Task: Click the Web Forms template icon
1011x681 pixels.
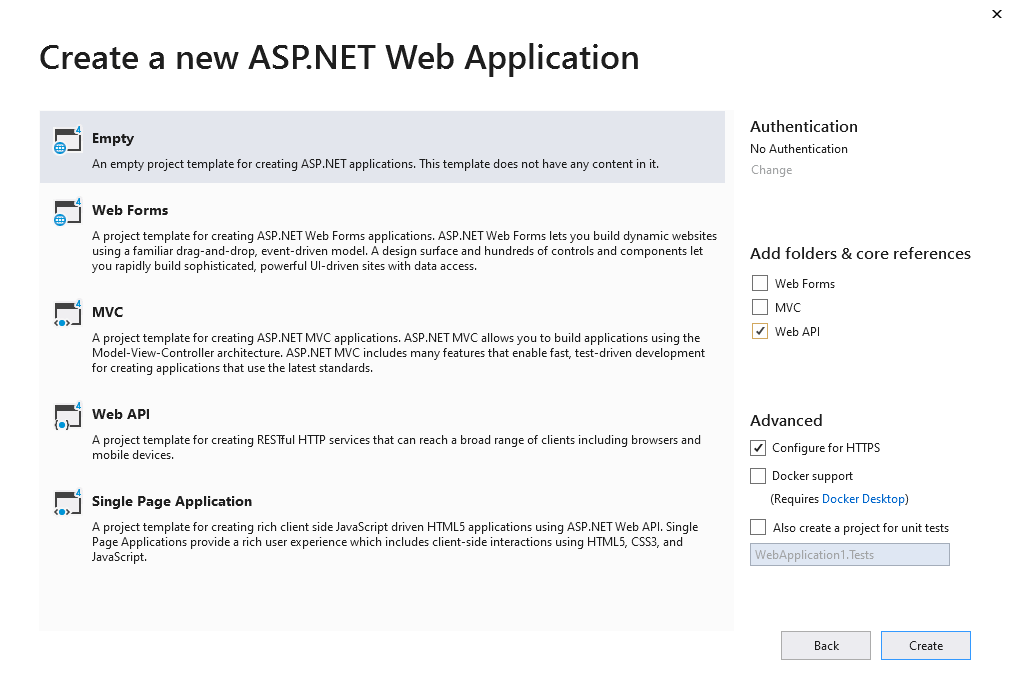Action: (x=66, y=212)
